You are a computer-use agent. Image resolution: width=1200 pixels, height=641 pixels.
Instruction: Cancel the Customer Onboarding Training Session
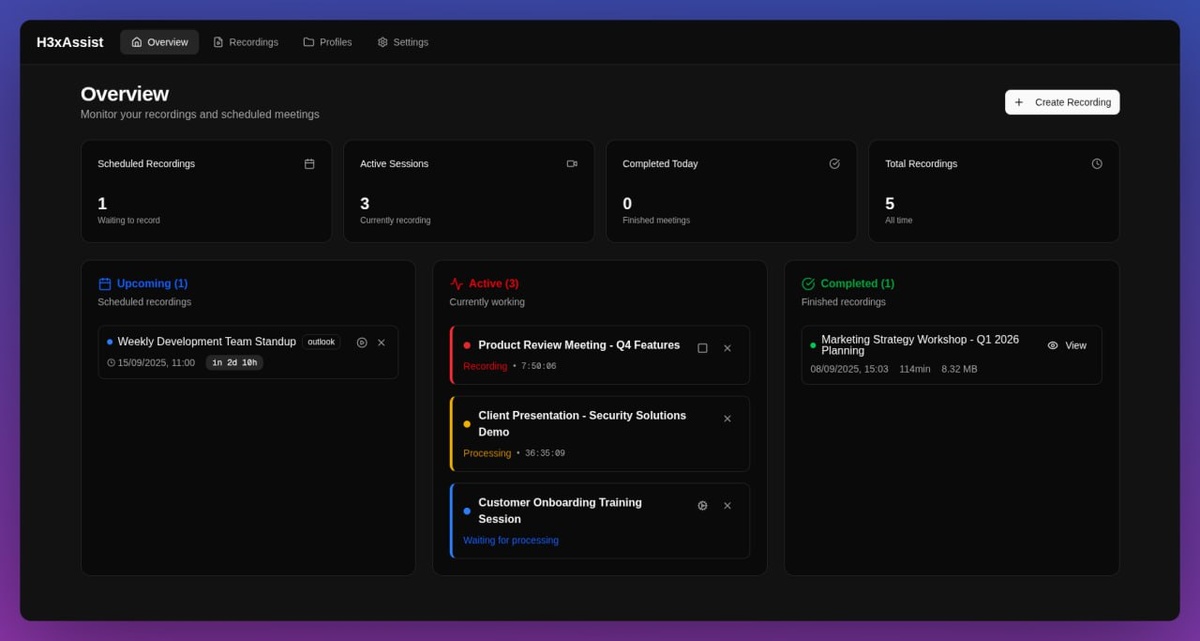tap(727, 506)
